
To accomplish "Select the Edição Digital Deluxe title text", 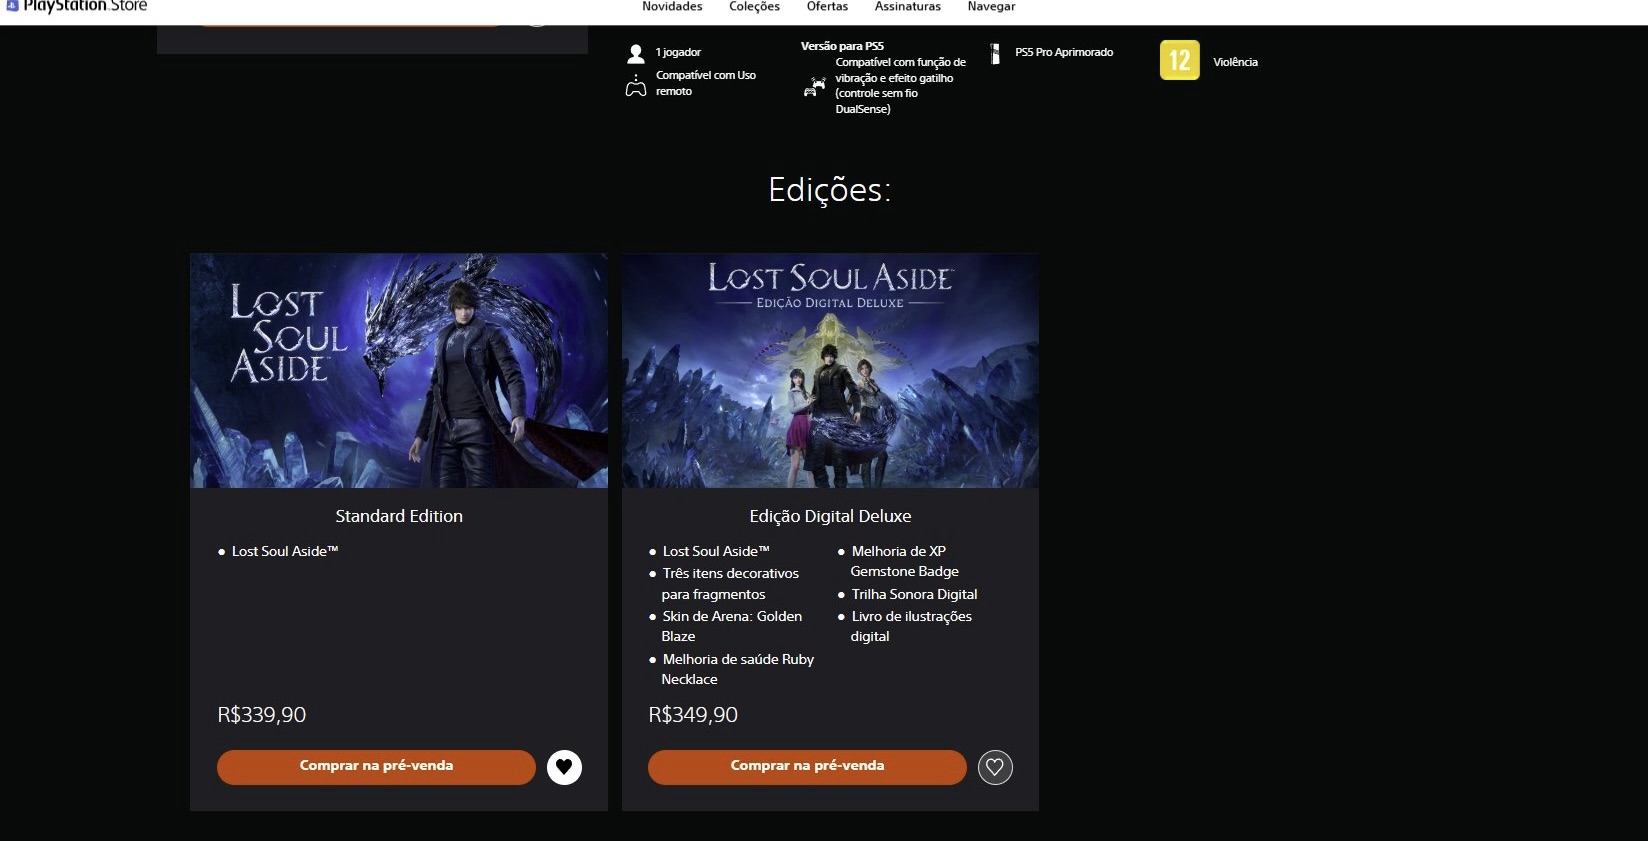I will point(830,516).
